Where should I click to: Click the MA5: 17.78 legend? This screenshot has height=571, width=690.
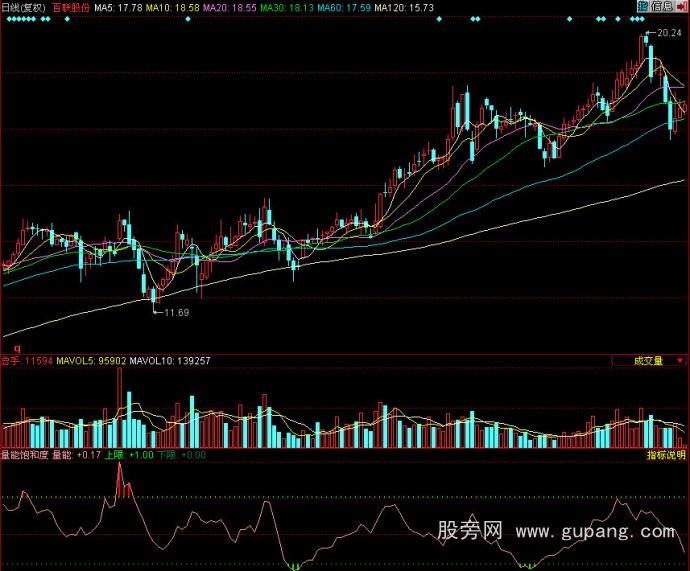click(118, 7)
